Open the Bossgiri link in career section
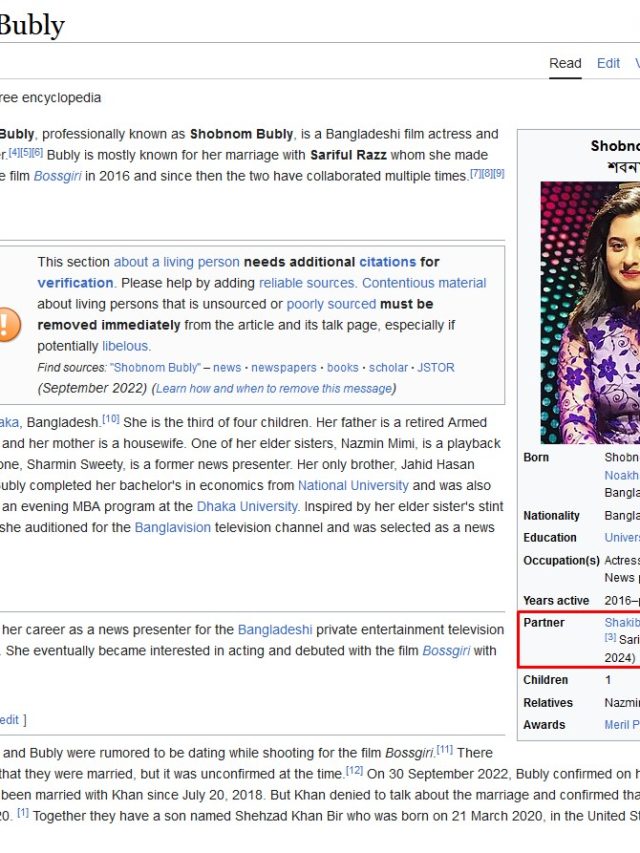 [446, 651]
